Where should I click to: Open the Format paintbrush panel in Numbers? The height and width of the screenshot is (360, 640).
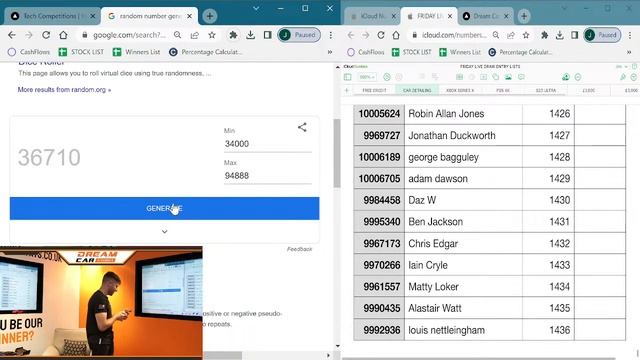(622, 77)
